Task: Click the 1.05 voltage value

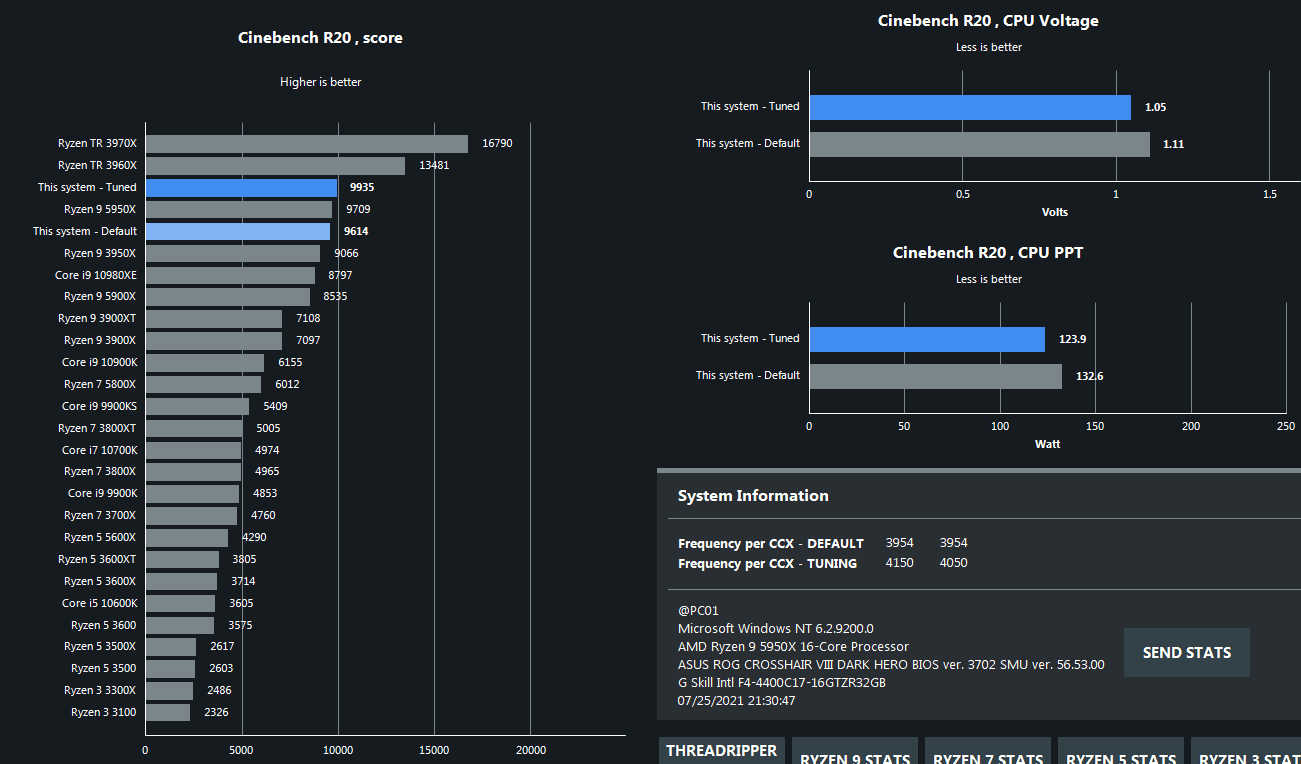Action: point(1155,107)
